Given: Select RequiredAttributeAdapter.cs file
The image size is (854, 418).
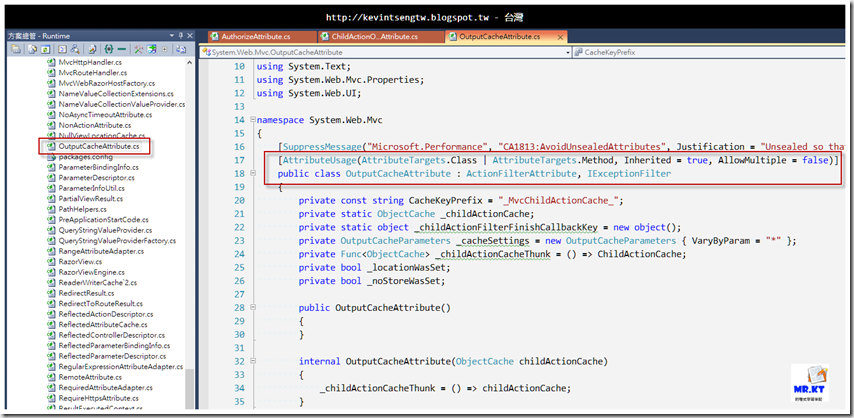Looking at the screenshot, I should (x=106, y=387).
